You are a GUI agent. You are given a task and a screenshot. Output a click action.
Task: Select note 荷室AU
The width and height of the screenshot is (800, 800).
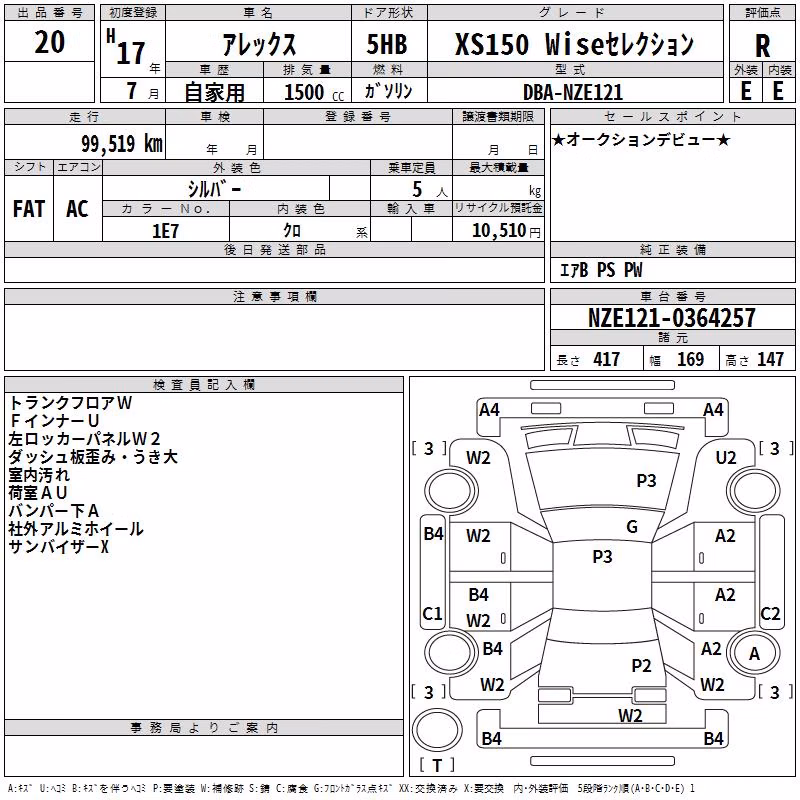click(x=38, y=493)
